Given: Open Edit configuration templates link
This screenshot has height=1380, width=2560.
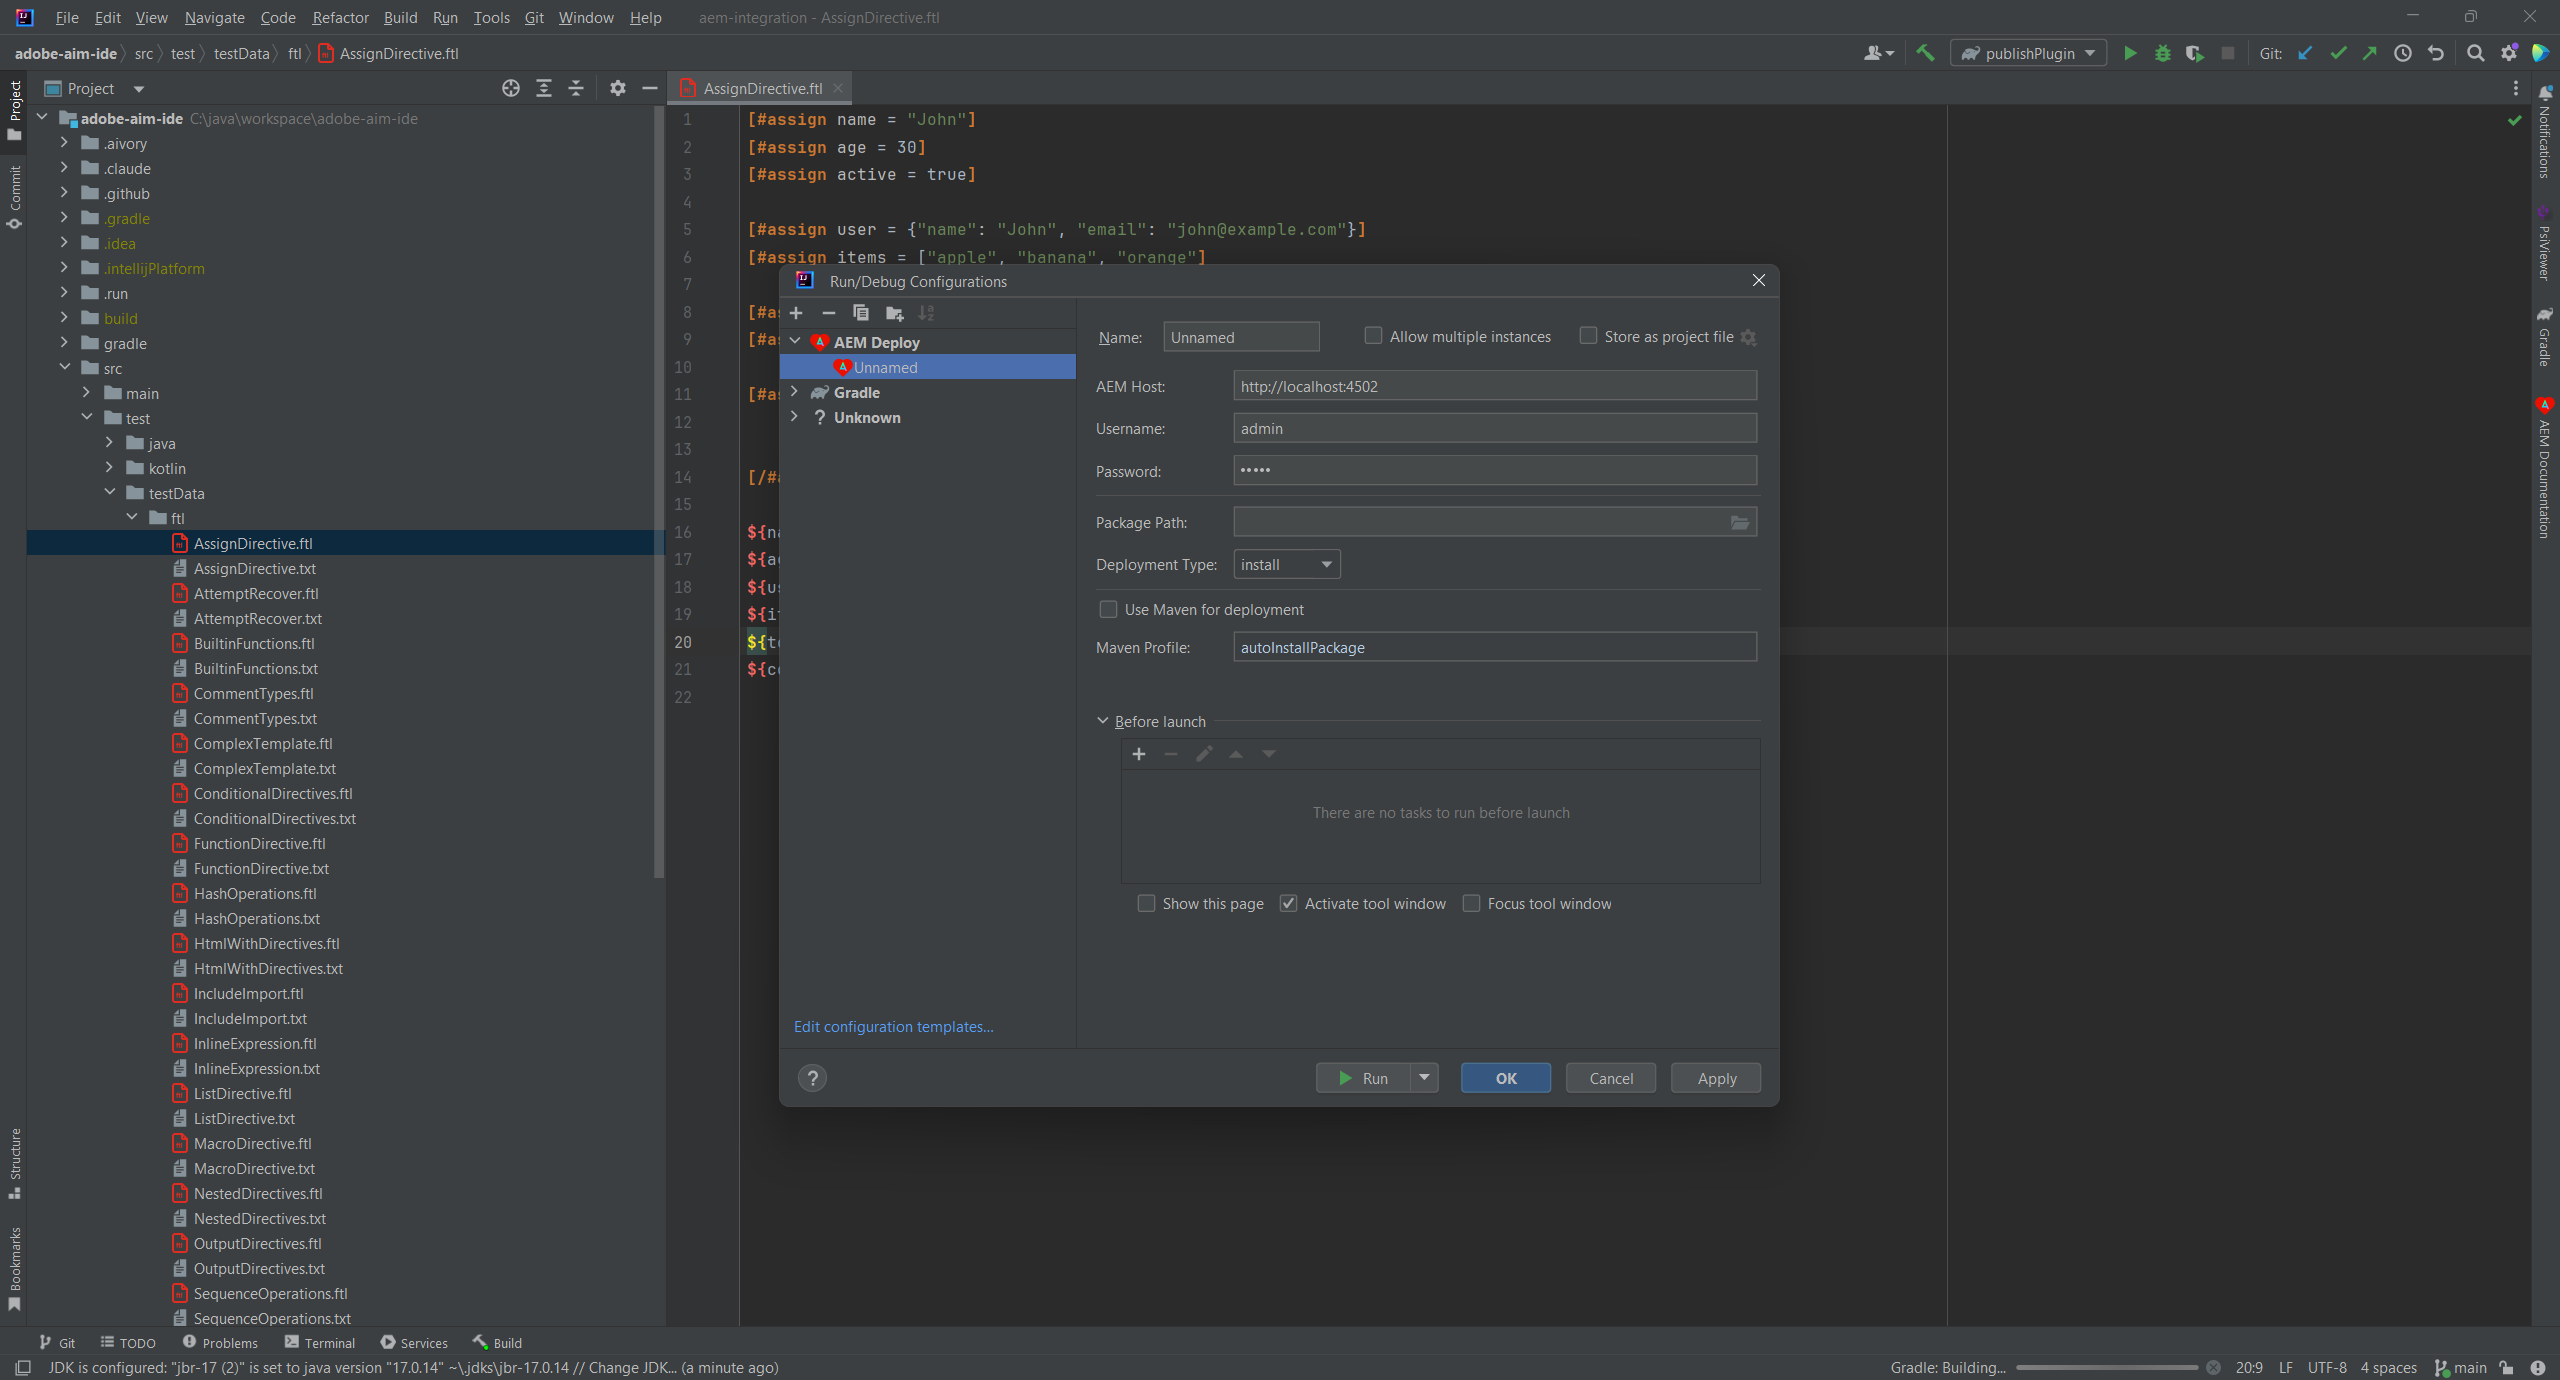Looking at the screenshot, I should [x=893, y=1027].
